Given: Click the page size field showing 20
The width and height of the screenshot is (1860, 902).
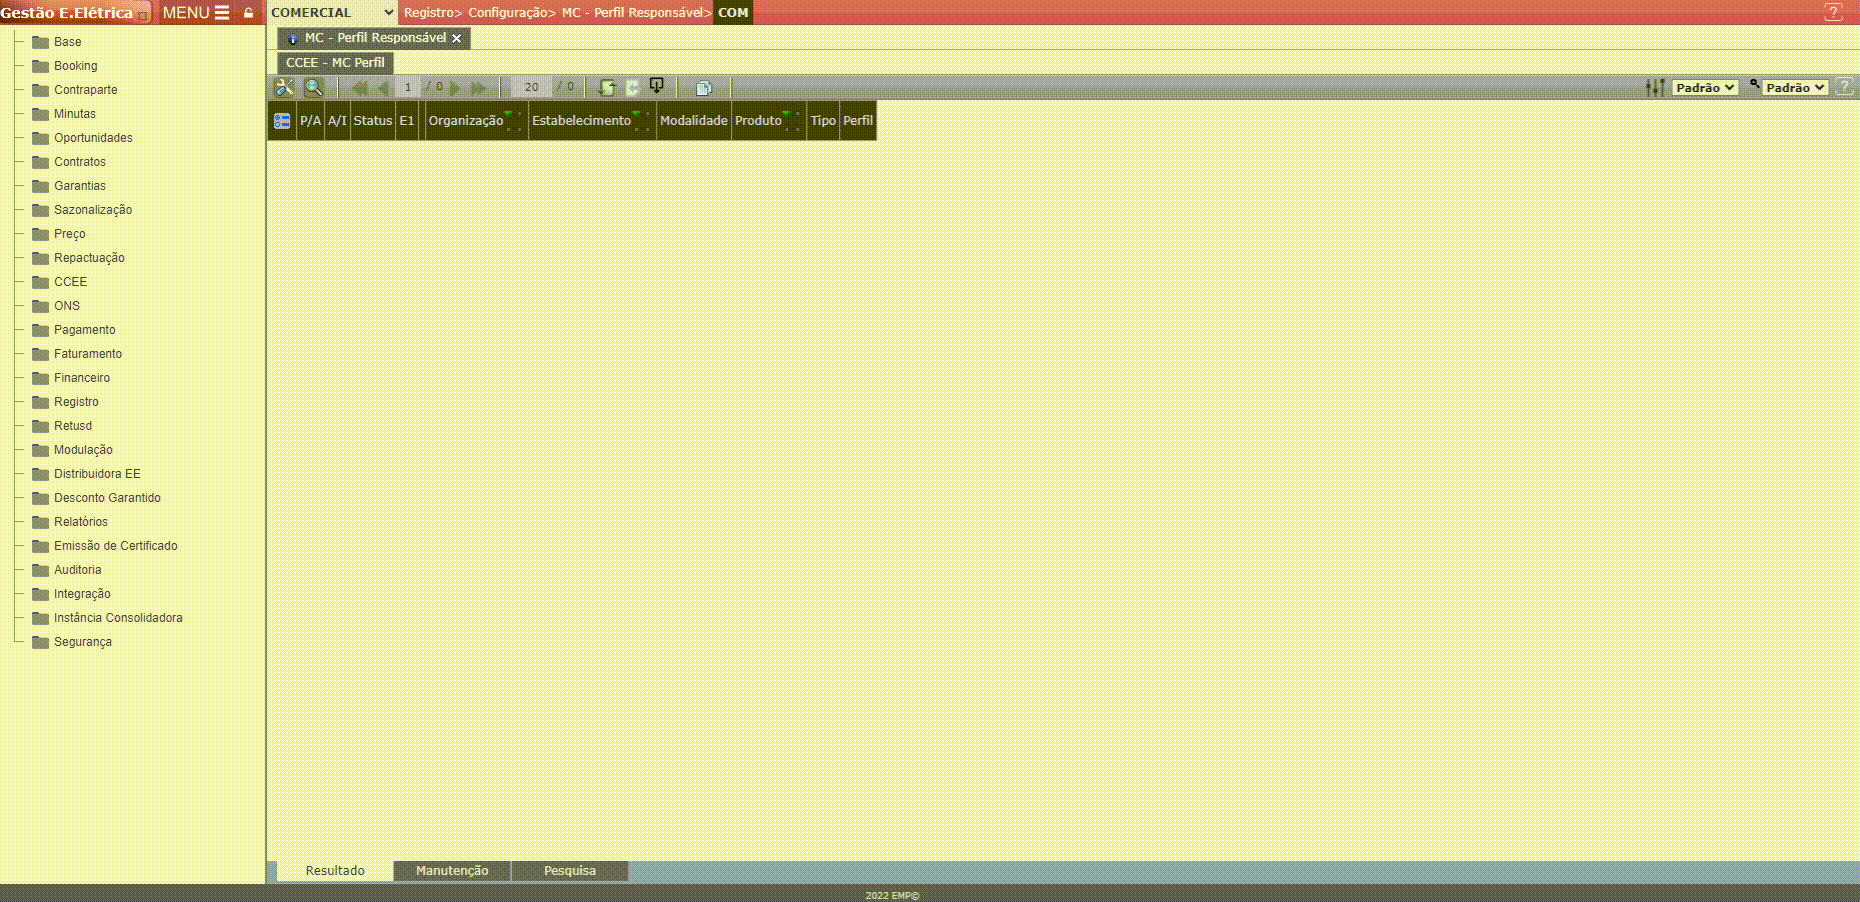Looking at the screenshot, I should coord(532,88).
